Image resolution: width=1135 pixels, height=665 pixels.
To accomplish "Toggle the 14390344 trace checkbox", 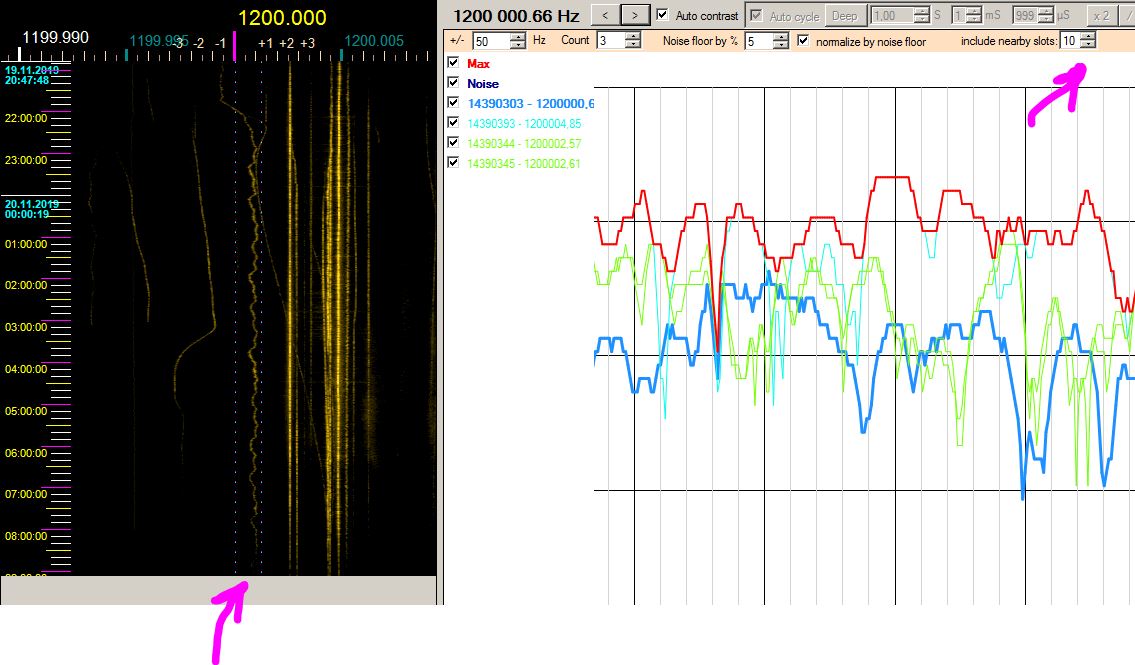I will click(x=453, y=143).
